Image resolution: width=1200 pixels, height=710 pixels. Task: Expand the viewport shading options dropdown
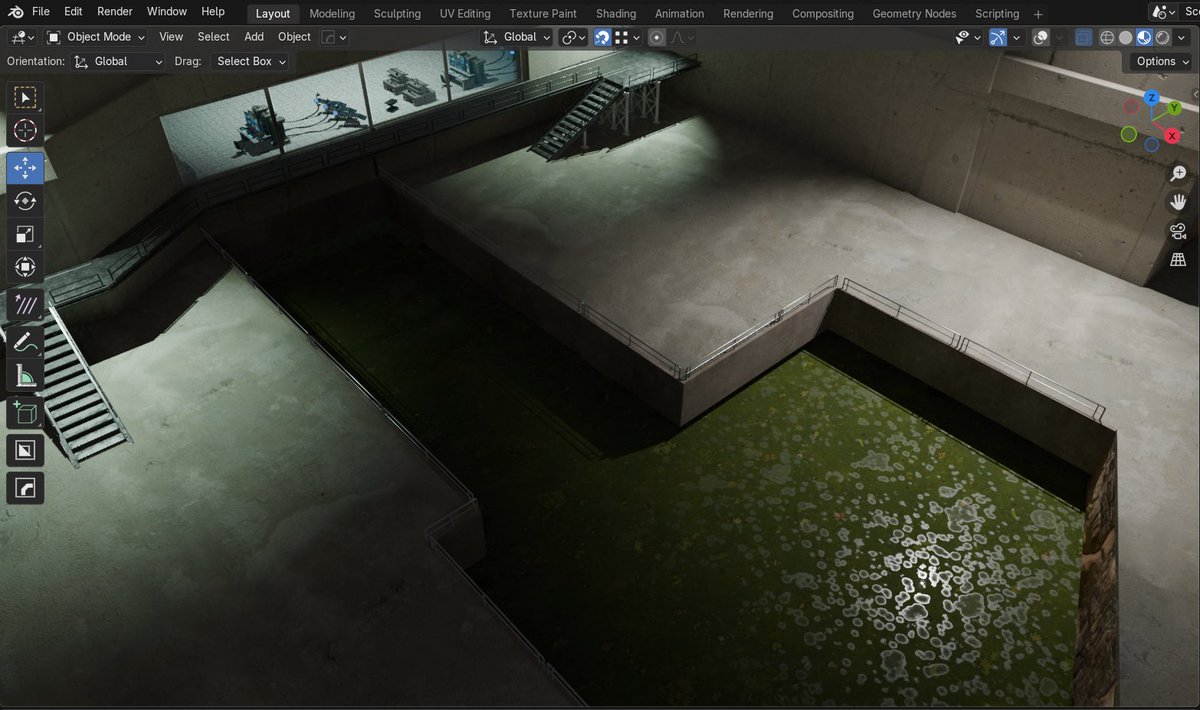click(x=1181, y=37)
